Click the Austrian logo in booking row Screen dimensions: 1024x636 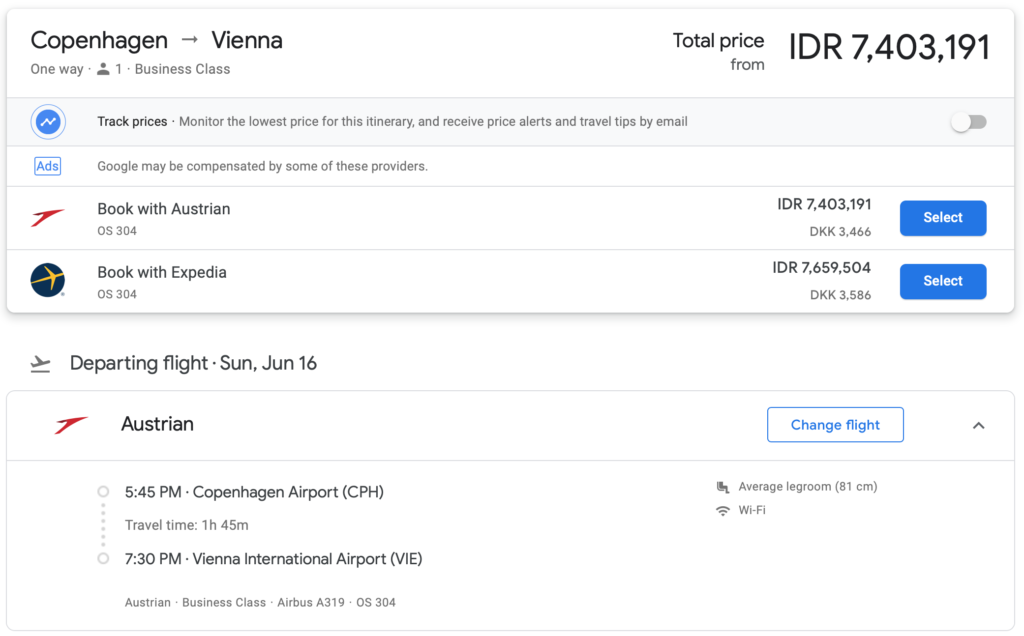pos(48,217)
